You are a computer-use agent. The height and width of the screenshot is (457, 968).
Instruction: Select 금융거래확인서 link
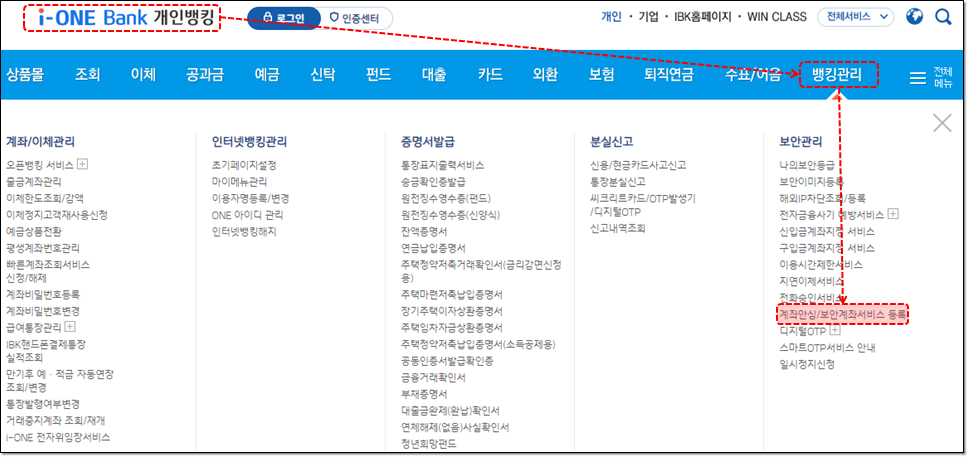coord(433,377)
